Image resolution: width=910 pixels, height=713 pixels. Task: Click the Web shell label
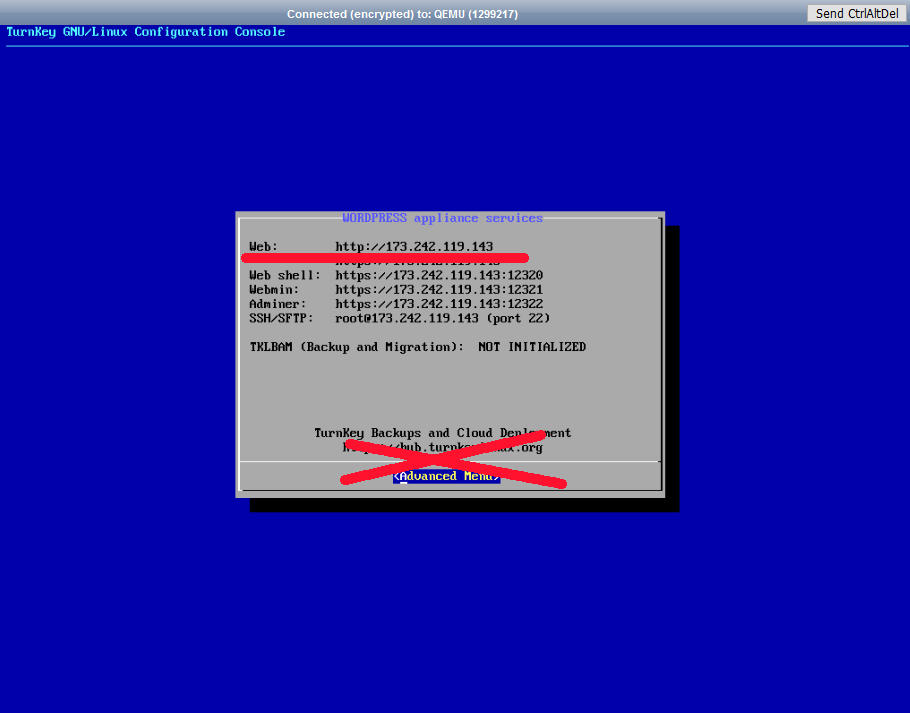(285, 275)
